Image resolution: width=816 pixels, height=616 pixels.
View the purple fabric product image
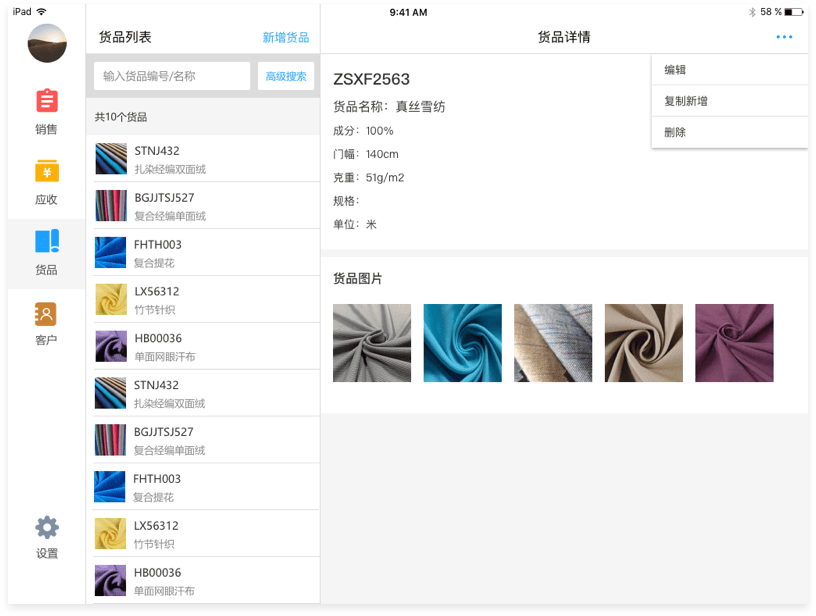tap(734, 343)
